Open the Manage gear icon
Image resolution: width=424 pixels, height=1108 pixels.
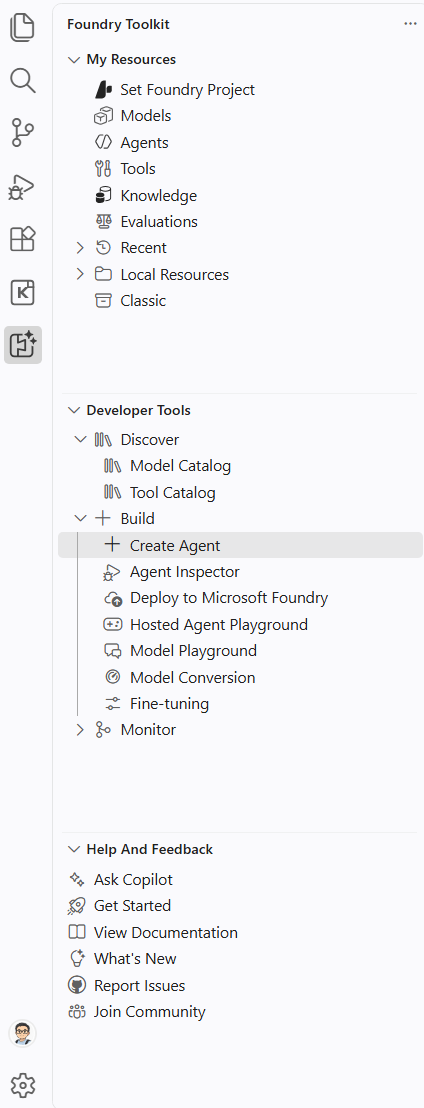click(23, 1085)
